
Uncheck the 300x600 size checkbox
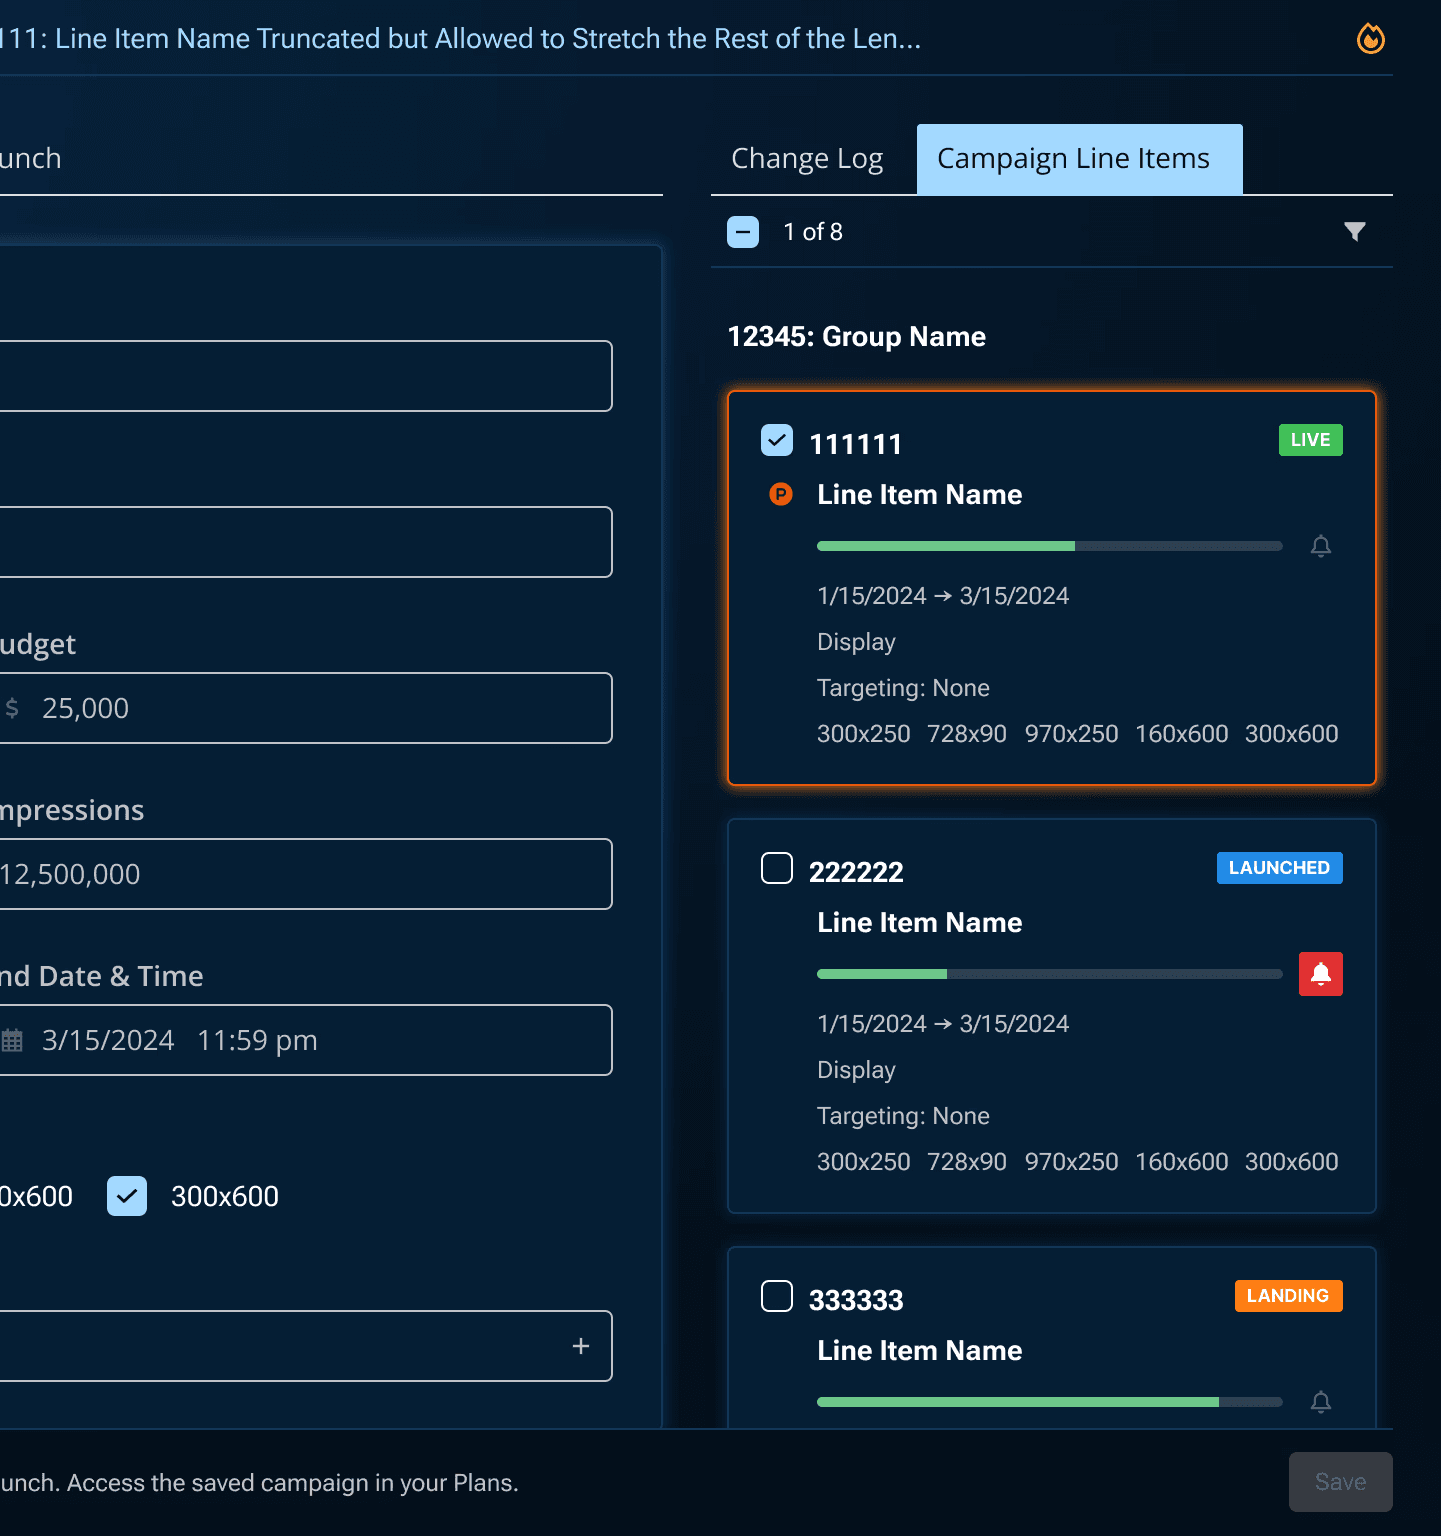point(127,1196)
